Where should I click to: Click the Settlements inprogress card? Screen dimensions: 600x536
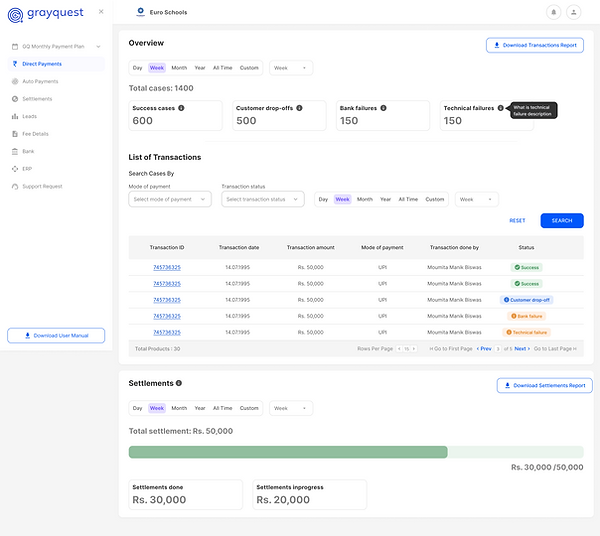tap(310, 494)
